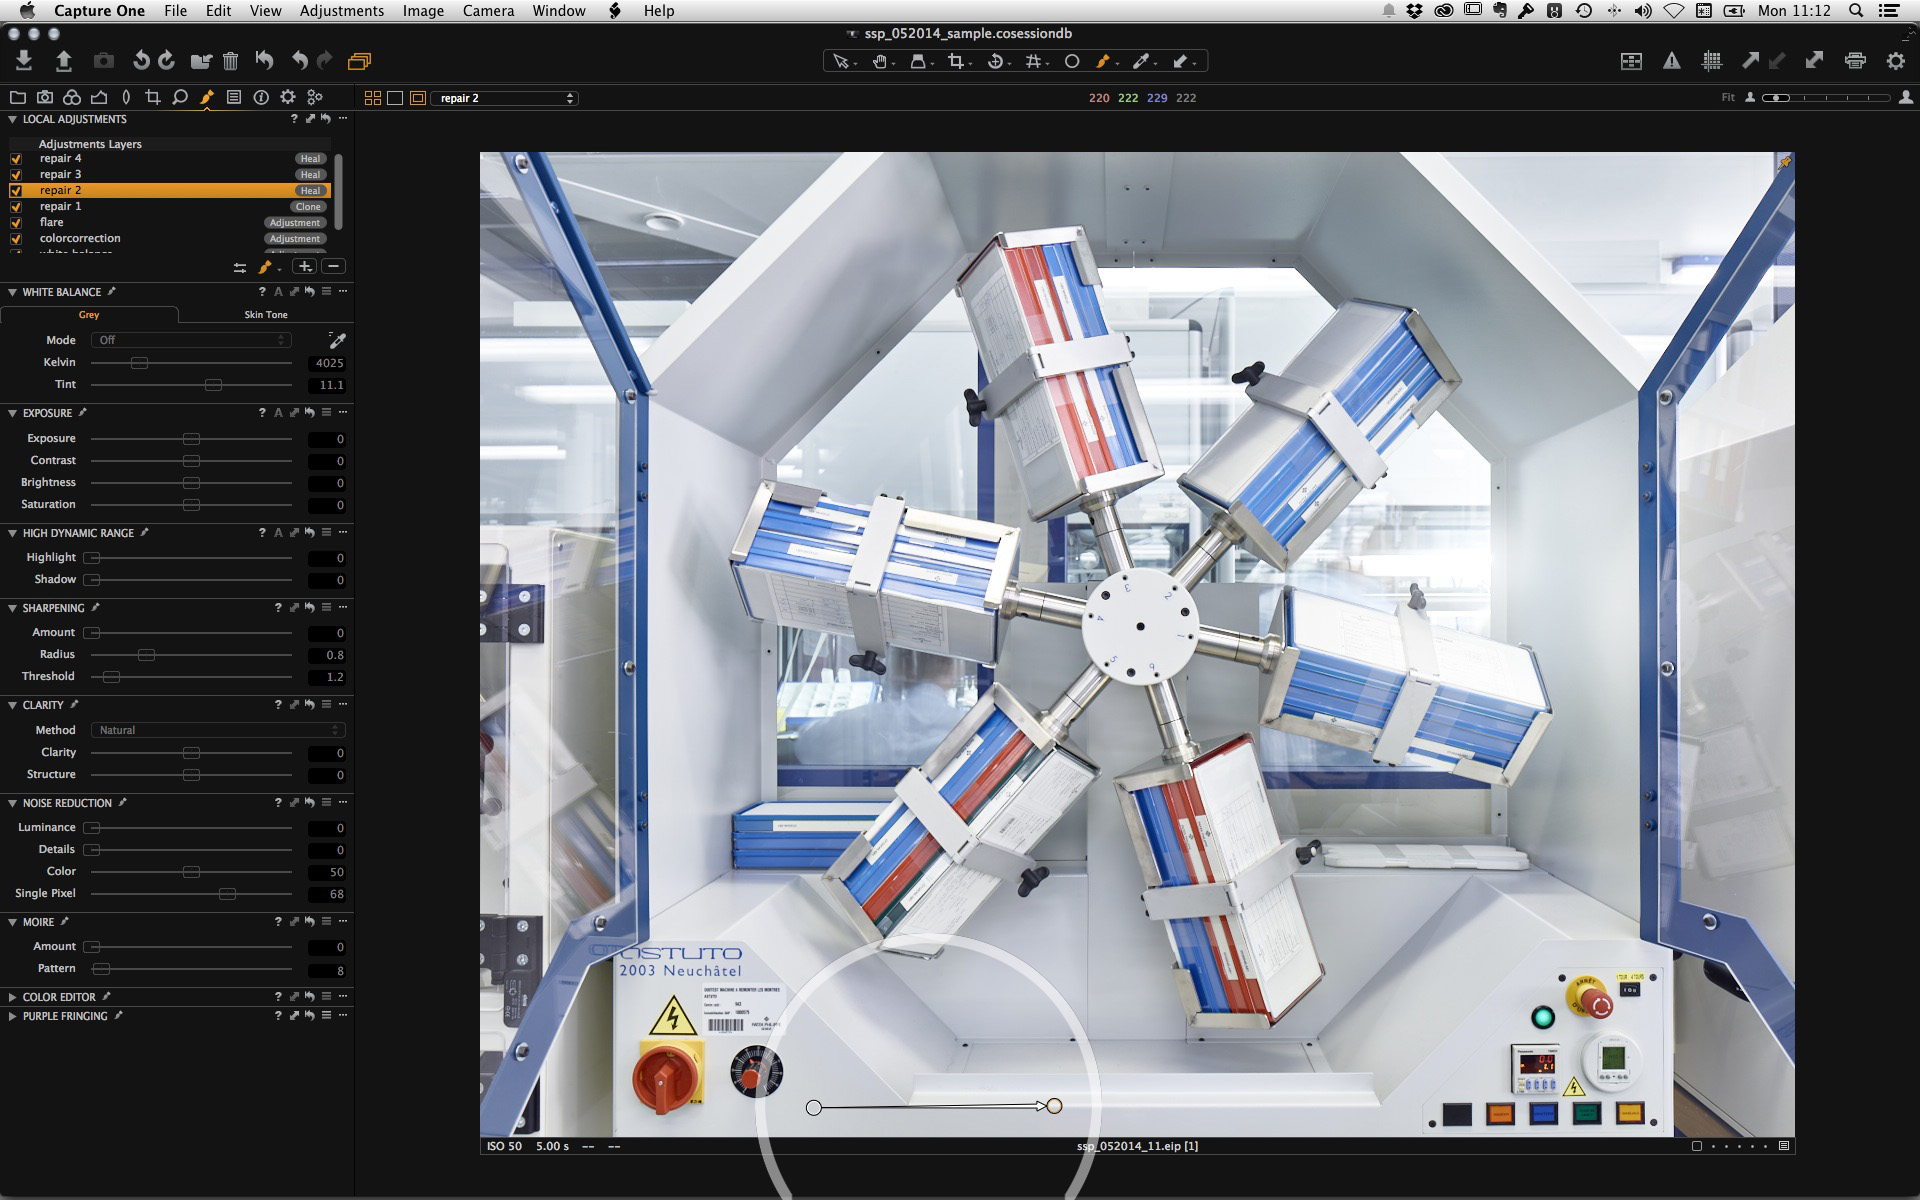This screenshot has width=1920, height=1200.
Task: Expand the Color Editor panel
Action: 12,997
